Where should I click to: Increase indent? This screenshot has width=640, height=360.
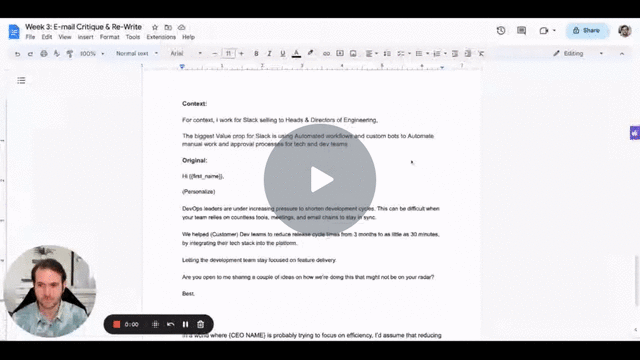(468, 53)
